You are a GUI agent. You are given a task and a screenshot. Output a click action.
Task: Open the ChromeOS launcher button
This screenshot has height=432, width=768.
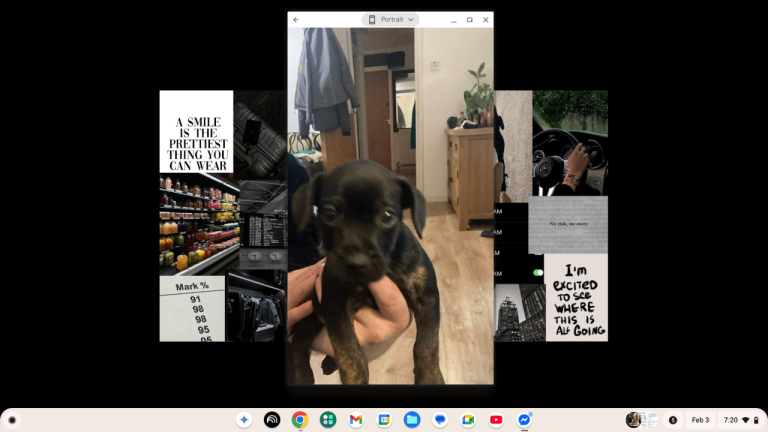(x=13, y=420)
